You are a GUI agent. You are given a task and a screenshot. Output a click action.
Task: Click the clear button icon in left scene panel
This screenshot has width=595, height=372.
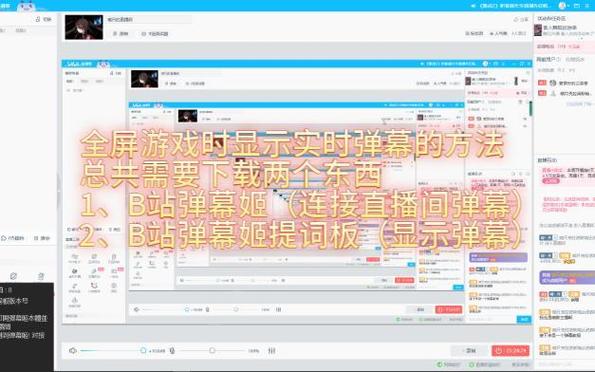(x=42, y=238)
